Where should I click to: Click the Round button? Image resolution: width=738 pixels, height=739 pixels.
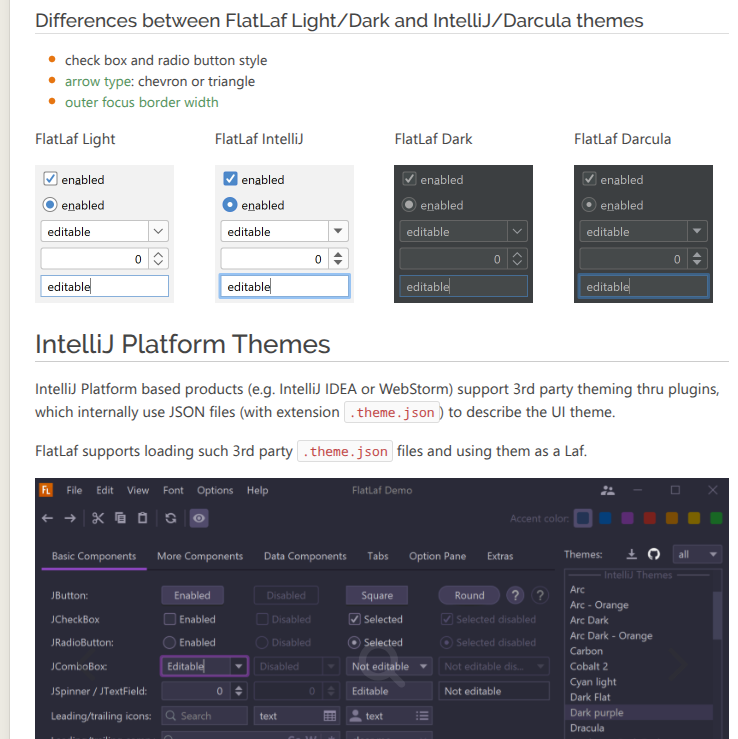469,595
